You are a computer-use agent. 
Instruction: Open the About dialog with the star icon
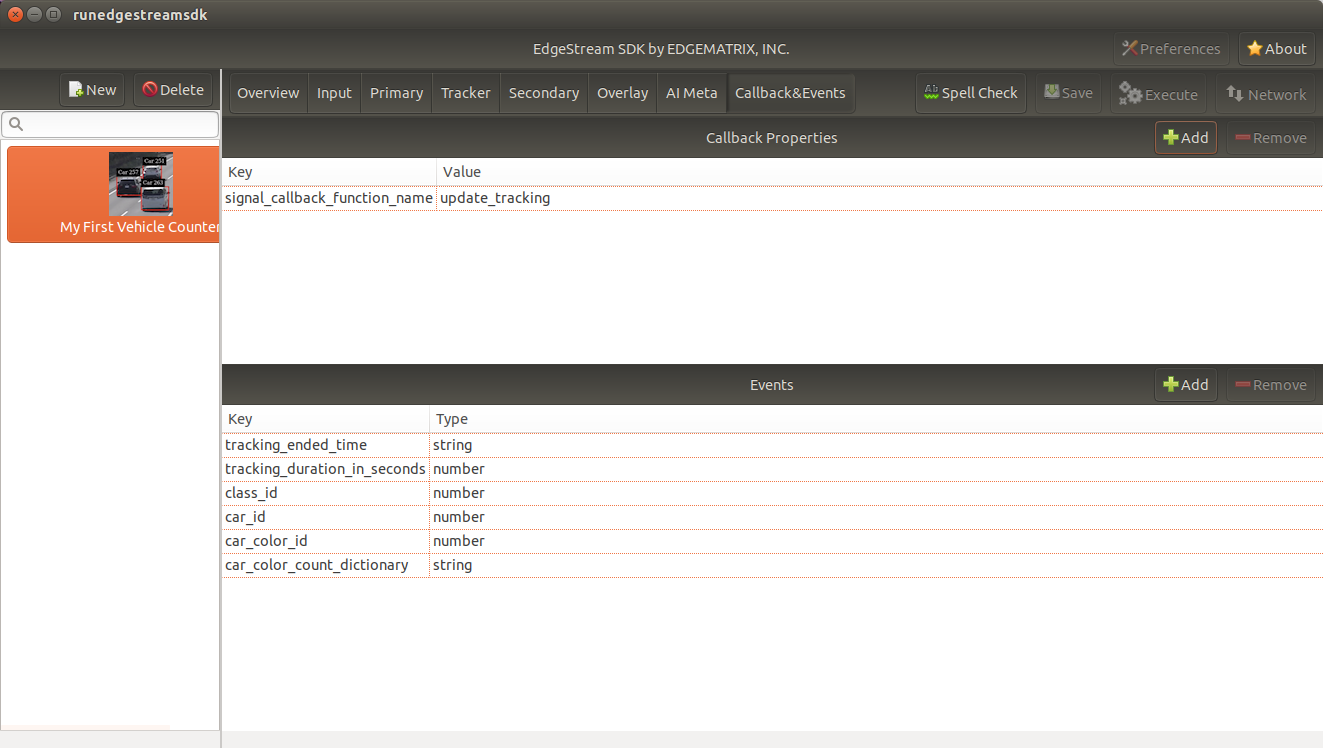pyautogui.click(x=1276, y=49)
